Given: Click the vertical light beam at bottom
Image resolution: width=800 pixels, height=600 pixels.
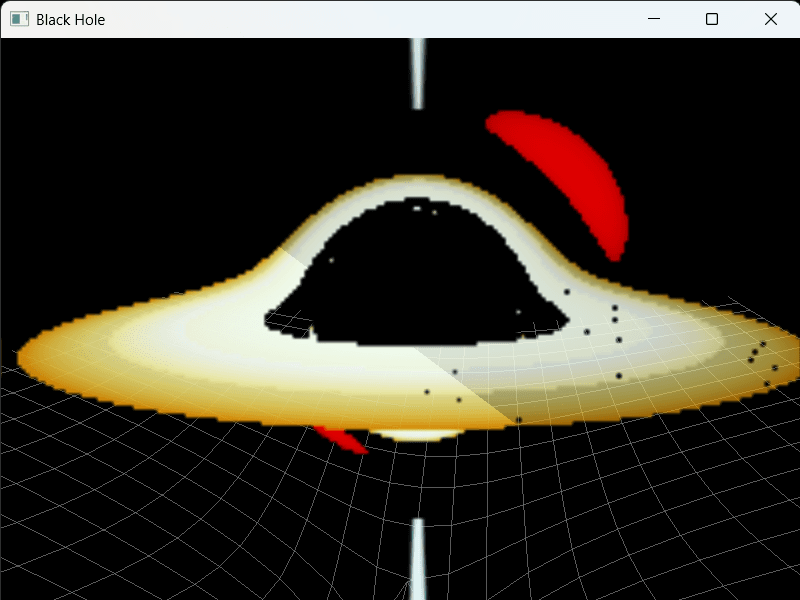Looking at the screenshot, I should point(418,560).
